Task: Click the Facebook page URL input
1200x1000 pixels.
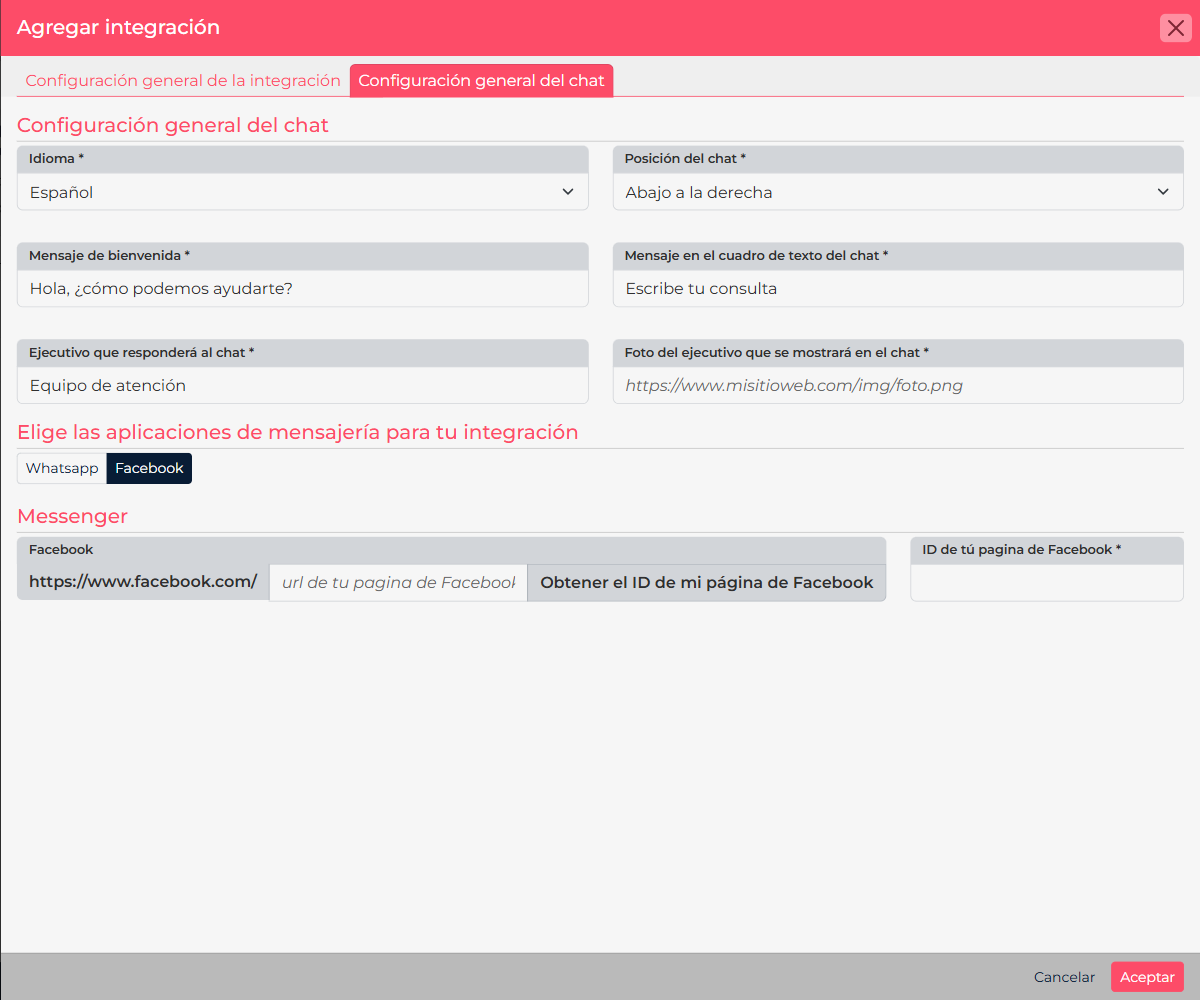Action: [398, 582]
